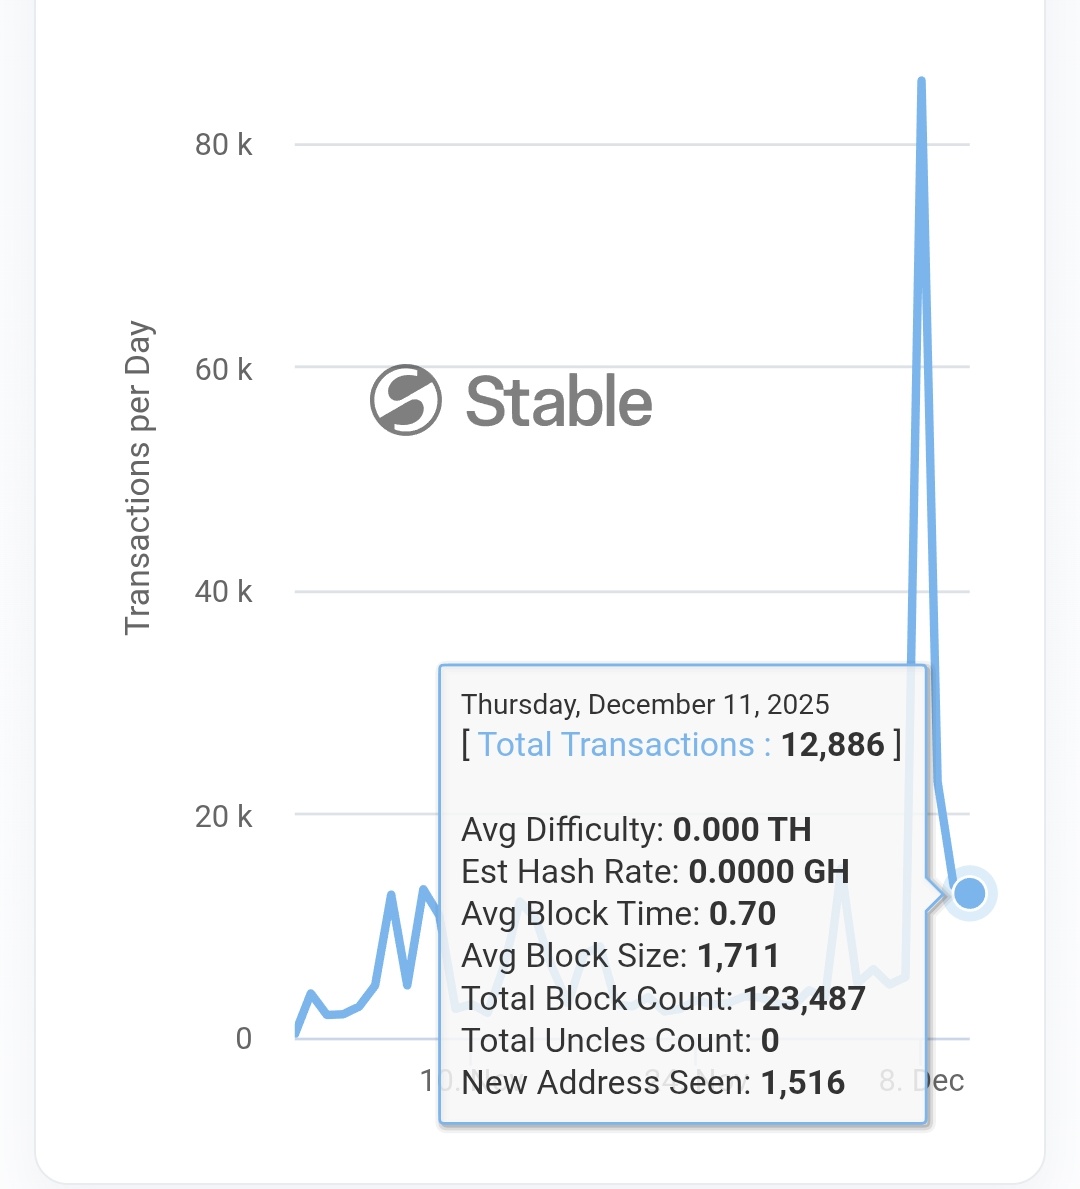Select the highlighted December 11 data point
The image size is (1080, 1189).
pyautogui.click(x=969, y=893)
